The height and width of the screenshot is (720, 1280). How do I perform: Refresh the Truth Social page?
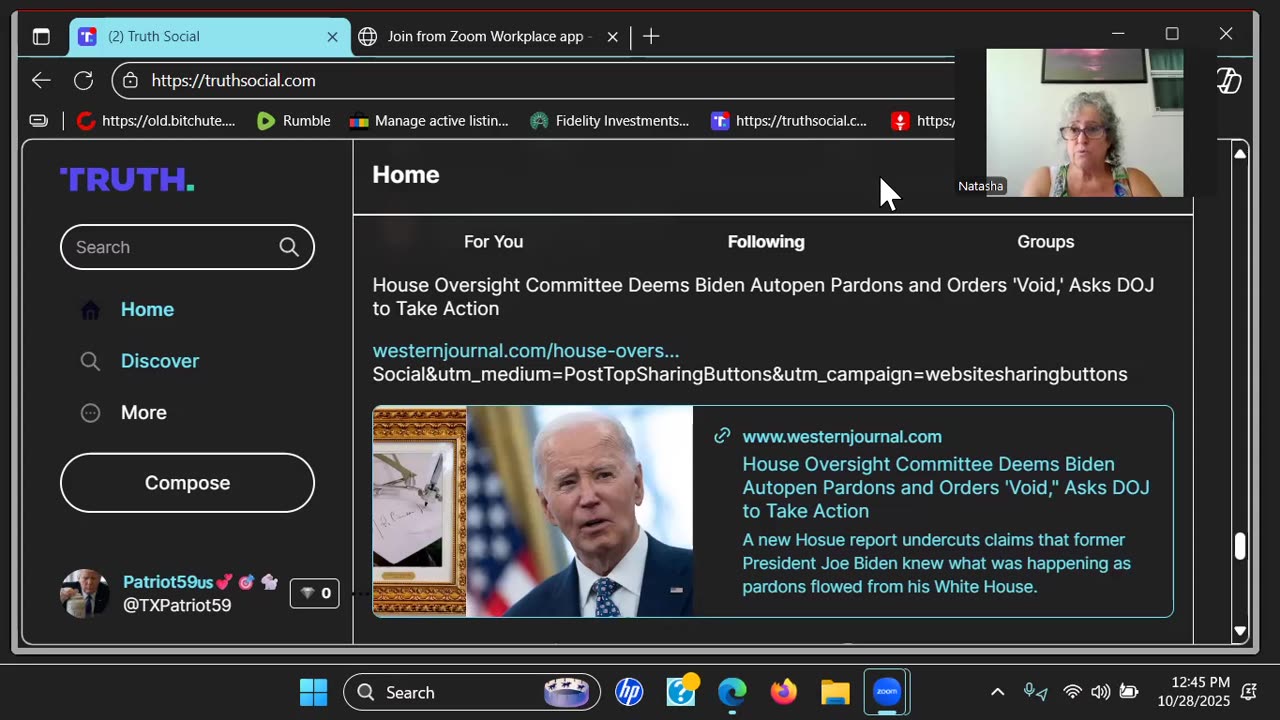84,81
